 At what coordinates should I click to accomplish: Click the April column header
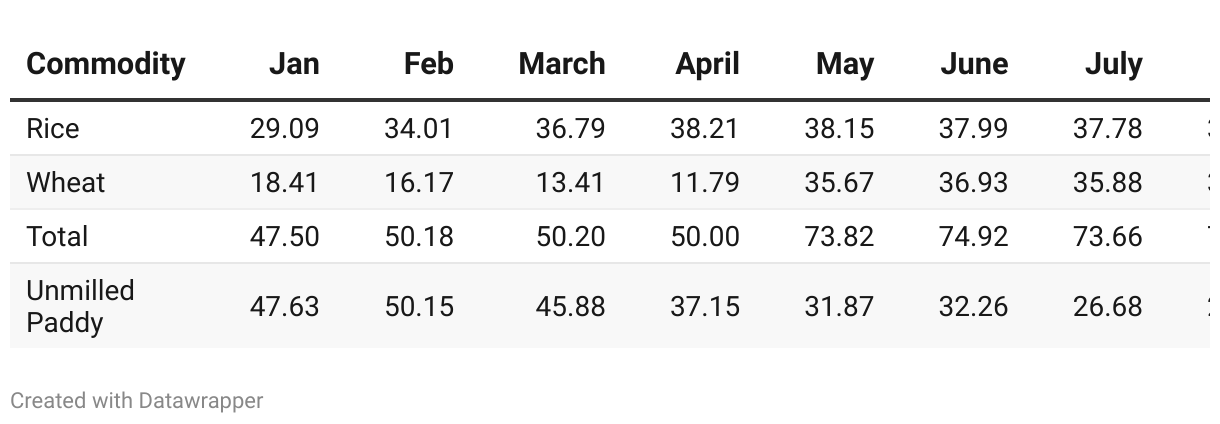point(708,64)
